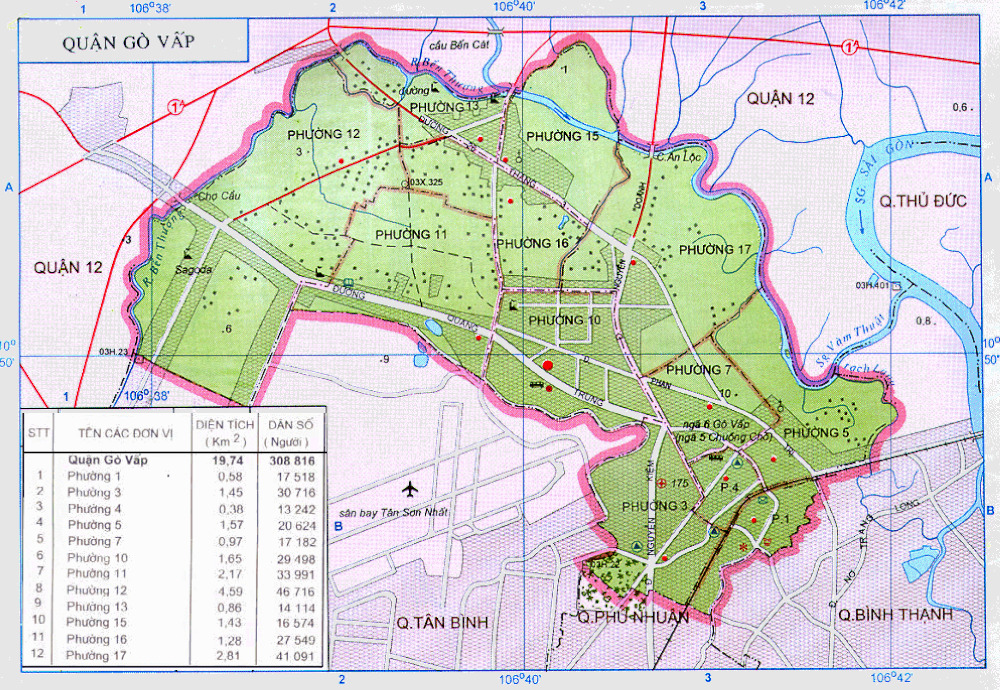Click the cầu Bến Cát bridge label
This screenshot has height=690, width=1000.
459,45
